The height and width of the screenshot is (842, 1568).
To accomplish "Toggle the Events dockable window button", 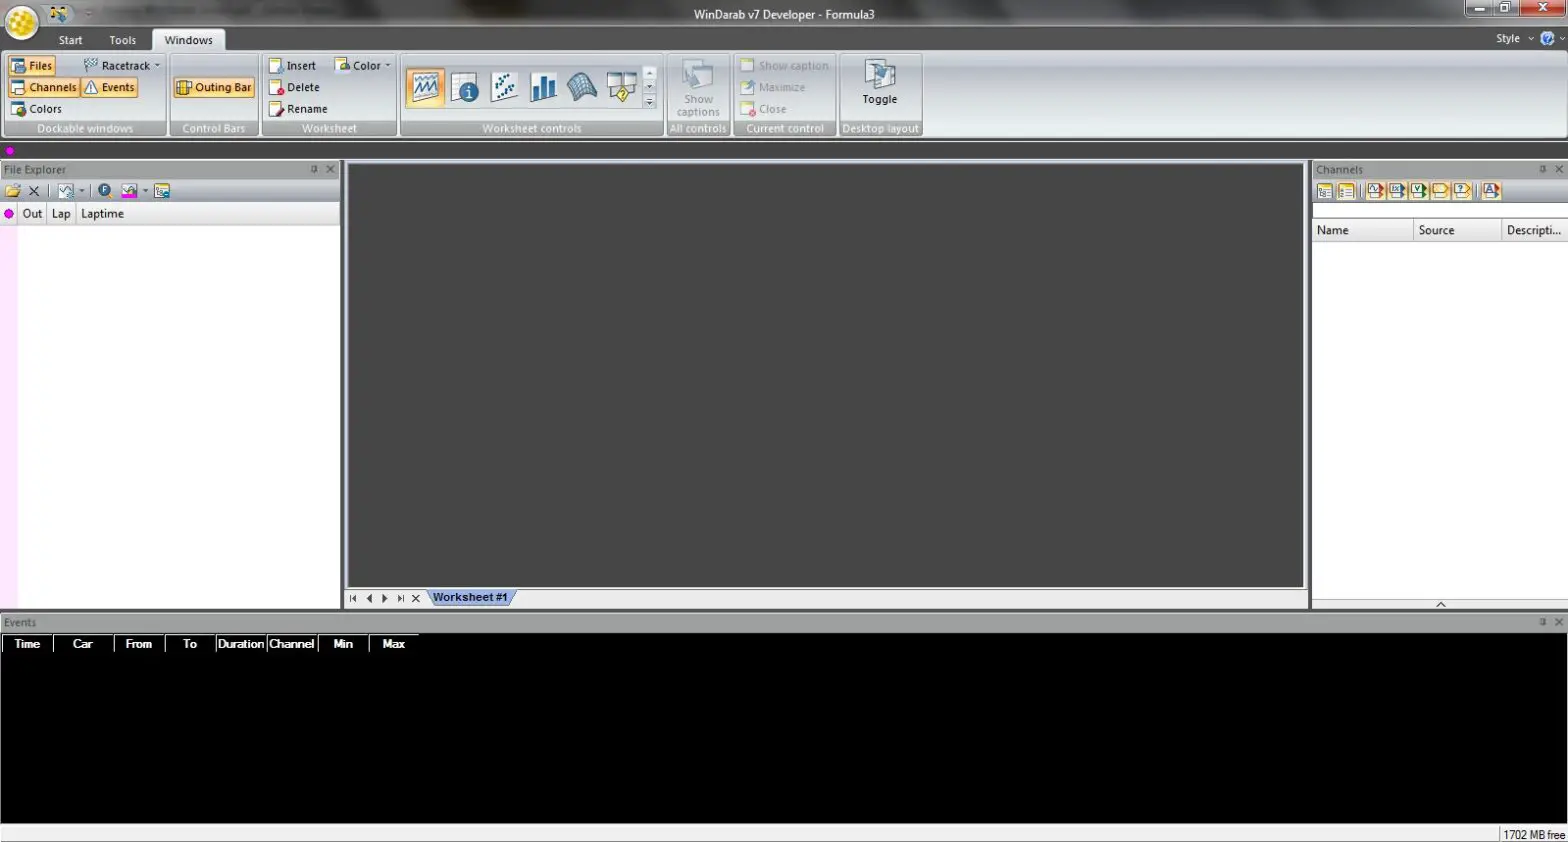I will [x=110, y=88].
